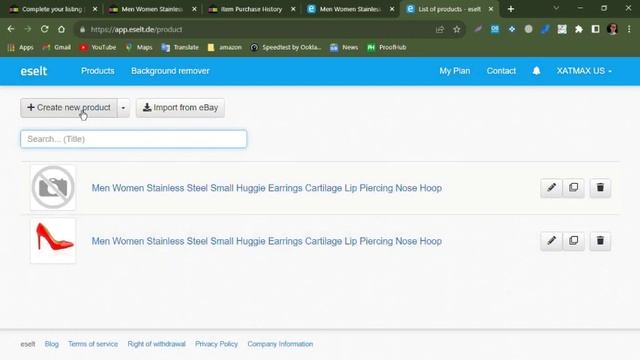This screenshot has width=640, height=360.
Task: Open the Apps bookmark shortcut
Action: coord(20,47)
